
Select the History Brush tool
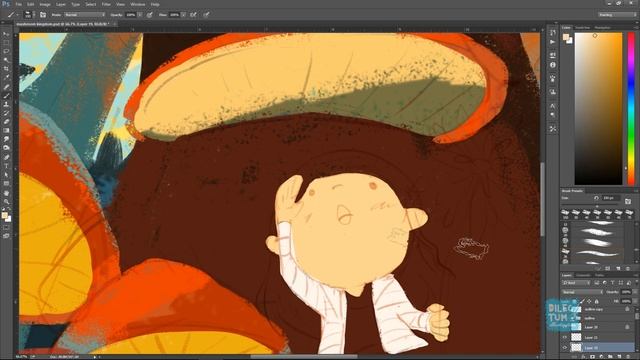pos(6,113)
